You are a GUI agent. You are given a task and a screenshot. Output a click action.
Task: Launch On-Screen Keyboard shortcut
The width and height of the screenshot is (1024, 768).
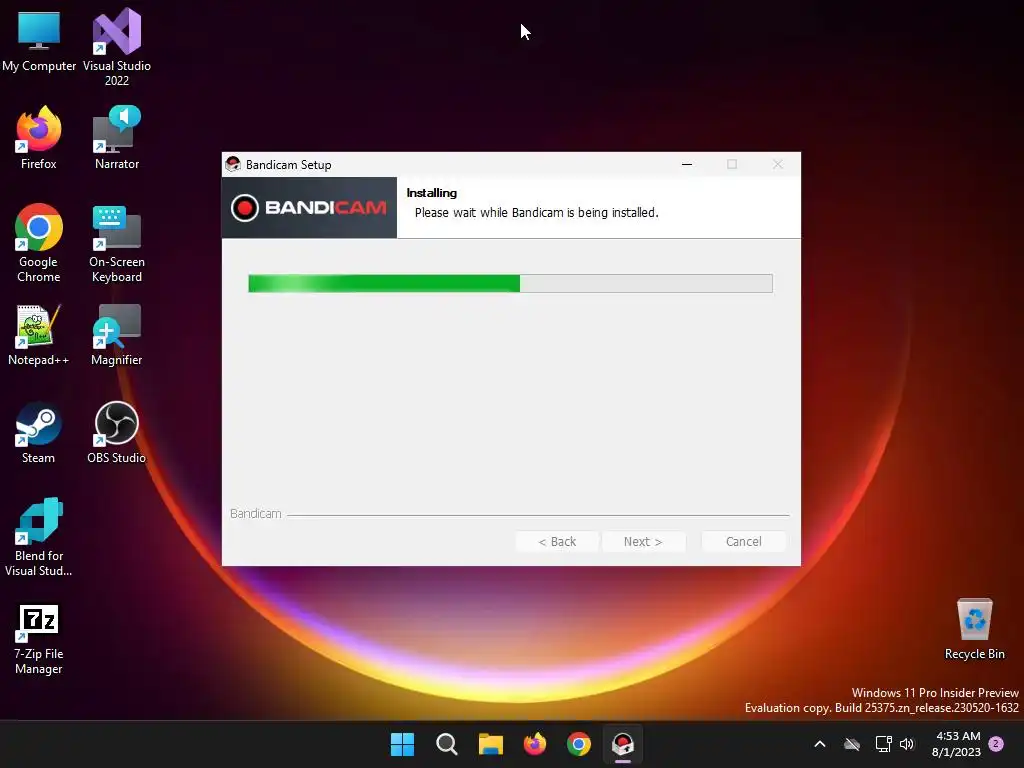coord(117,243)
